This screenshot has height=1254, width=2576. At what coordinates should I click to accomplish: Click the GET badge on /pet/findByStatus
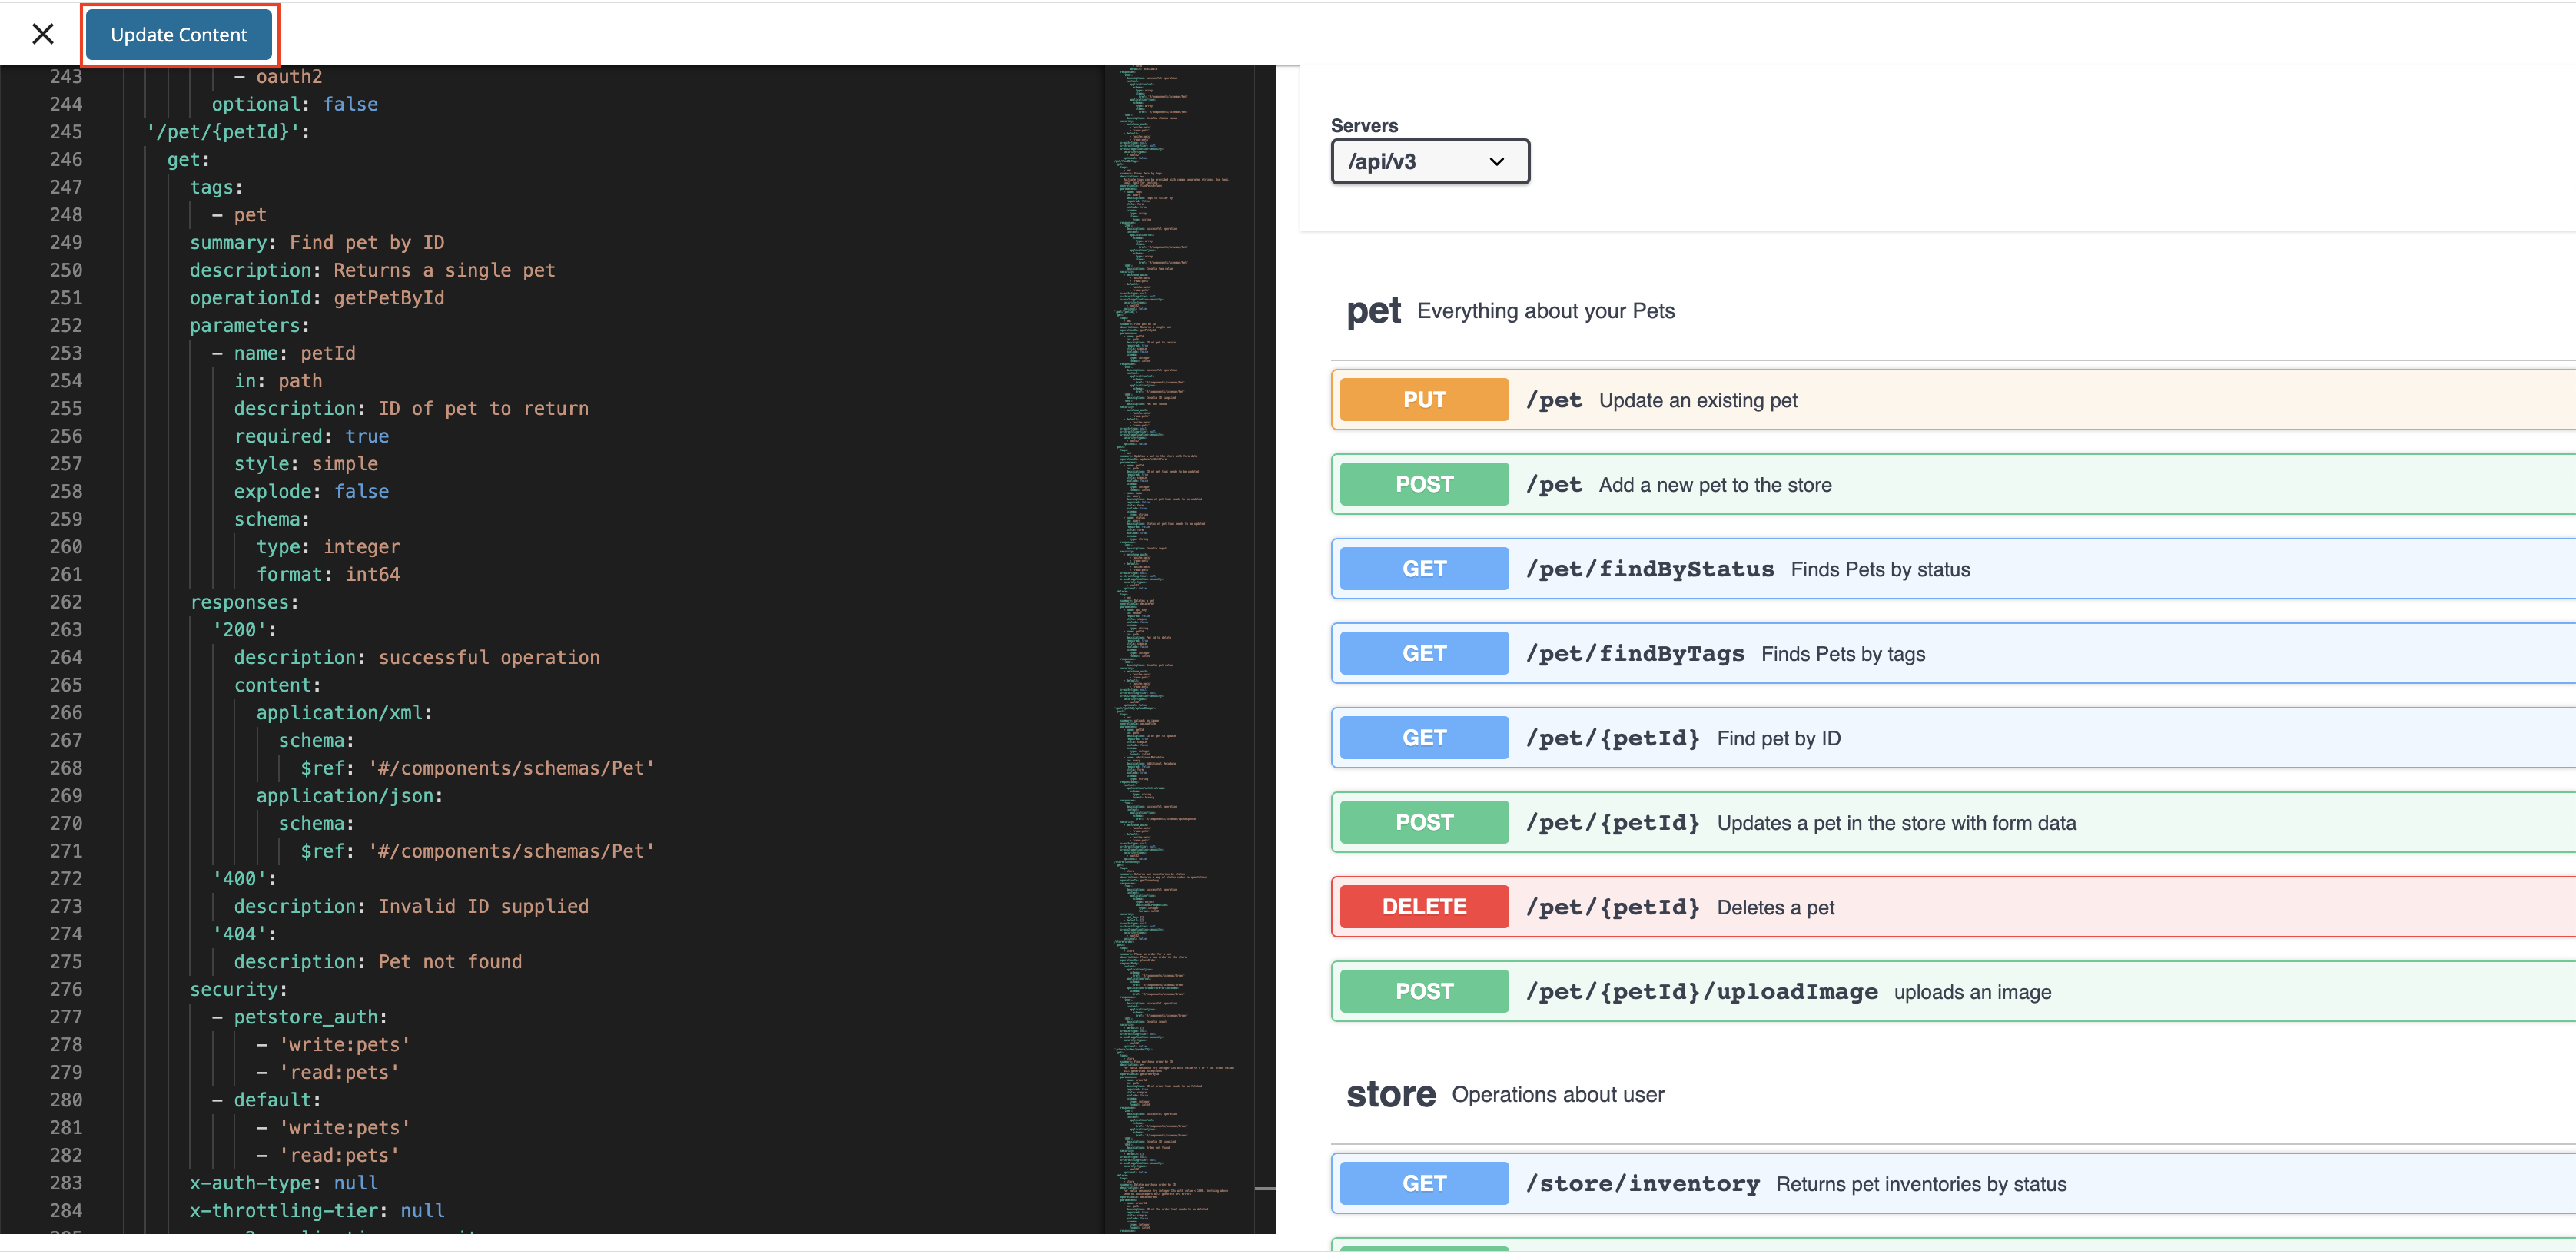1422,568
